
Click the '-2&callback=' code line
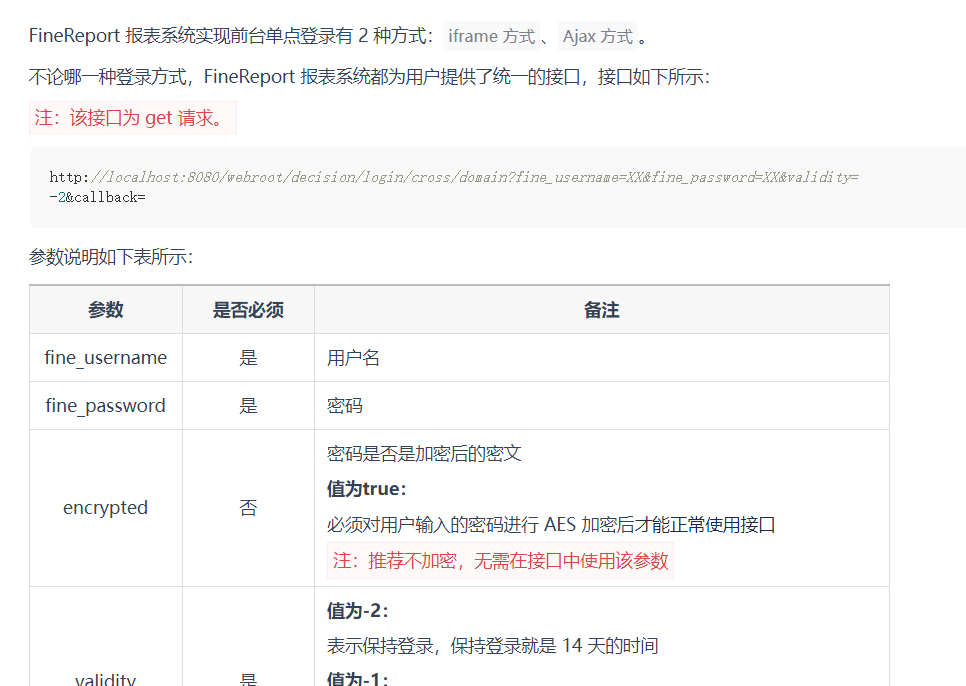point(97,197)
